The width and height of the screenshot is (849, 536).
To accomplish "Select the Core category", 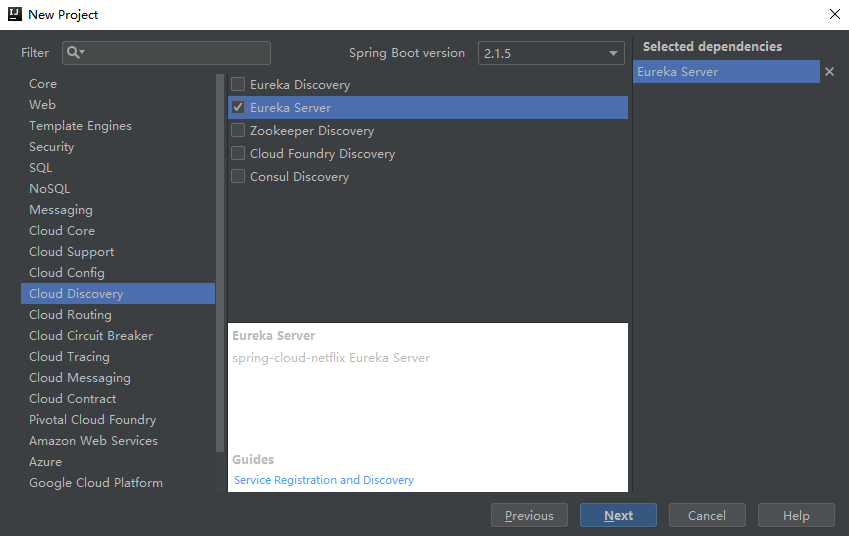I will tap(118, 84).
